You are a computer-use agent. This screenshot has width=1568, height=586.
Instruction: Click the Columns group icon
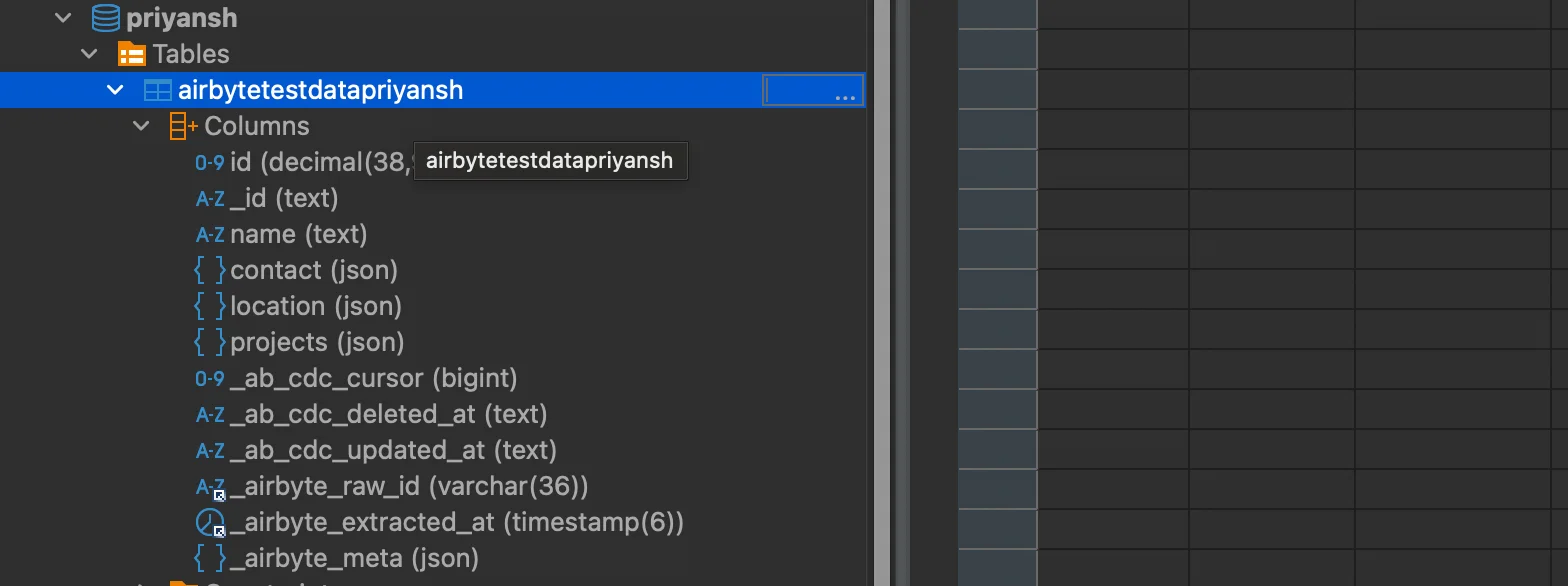[184, 126]
